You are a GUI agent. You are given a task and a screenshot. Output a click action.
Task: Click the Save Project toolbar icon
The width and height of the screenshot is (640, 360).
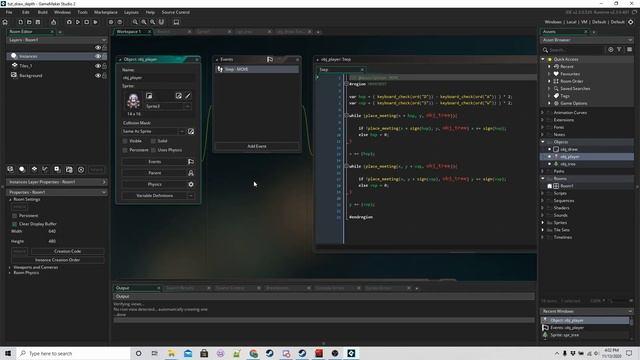pos(38,22)
